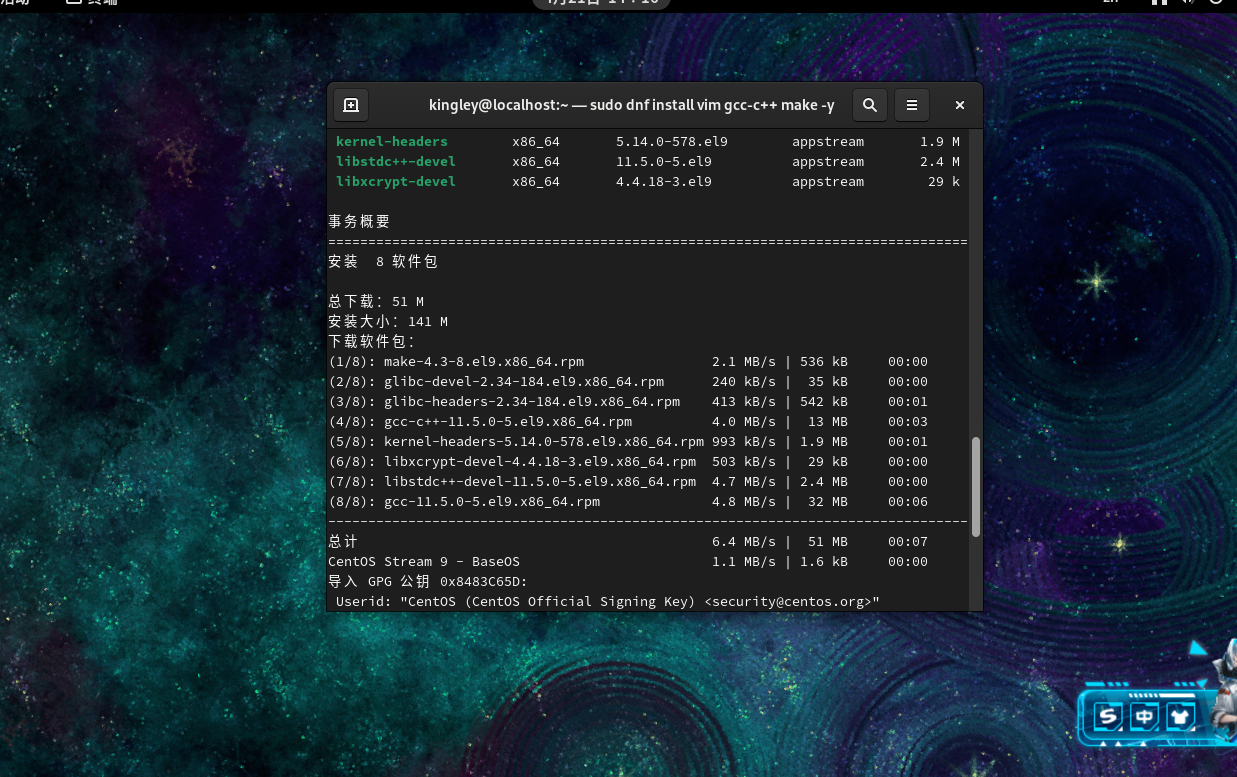1237x777 pixels.
Task: Click the green kernel-headers package name
Action: point(392,142)
